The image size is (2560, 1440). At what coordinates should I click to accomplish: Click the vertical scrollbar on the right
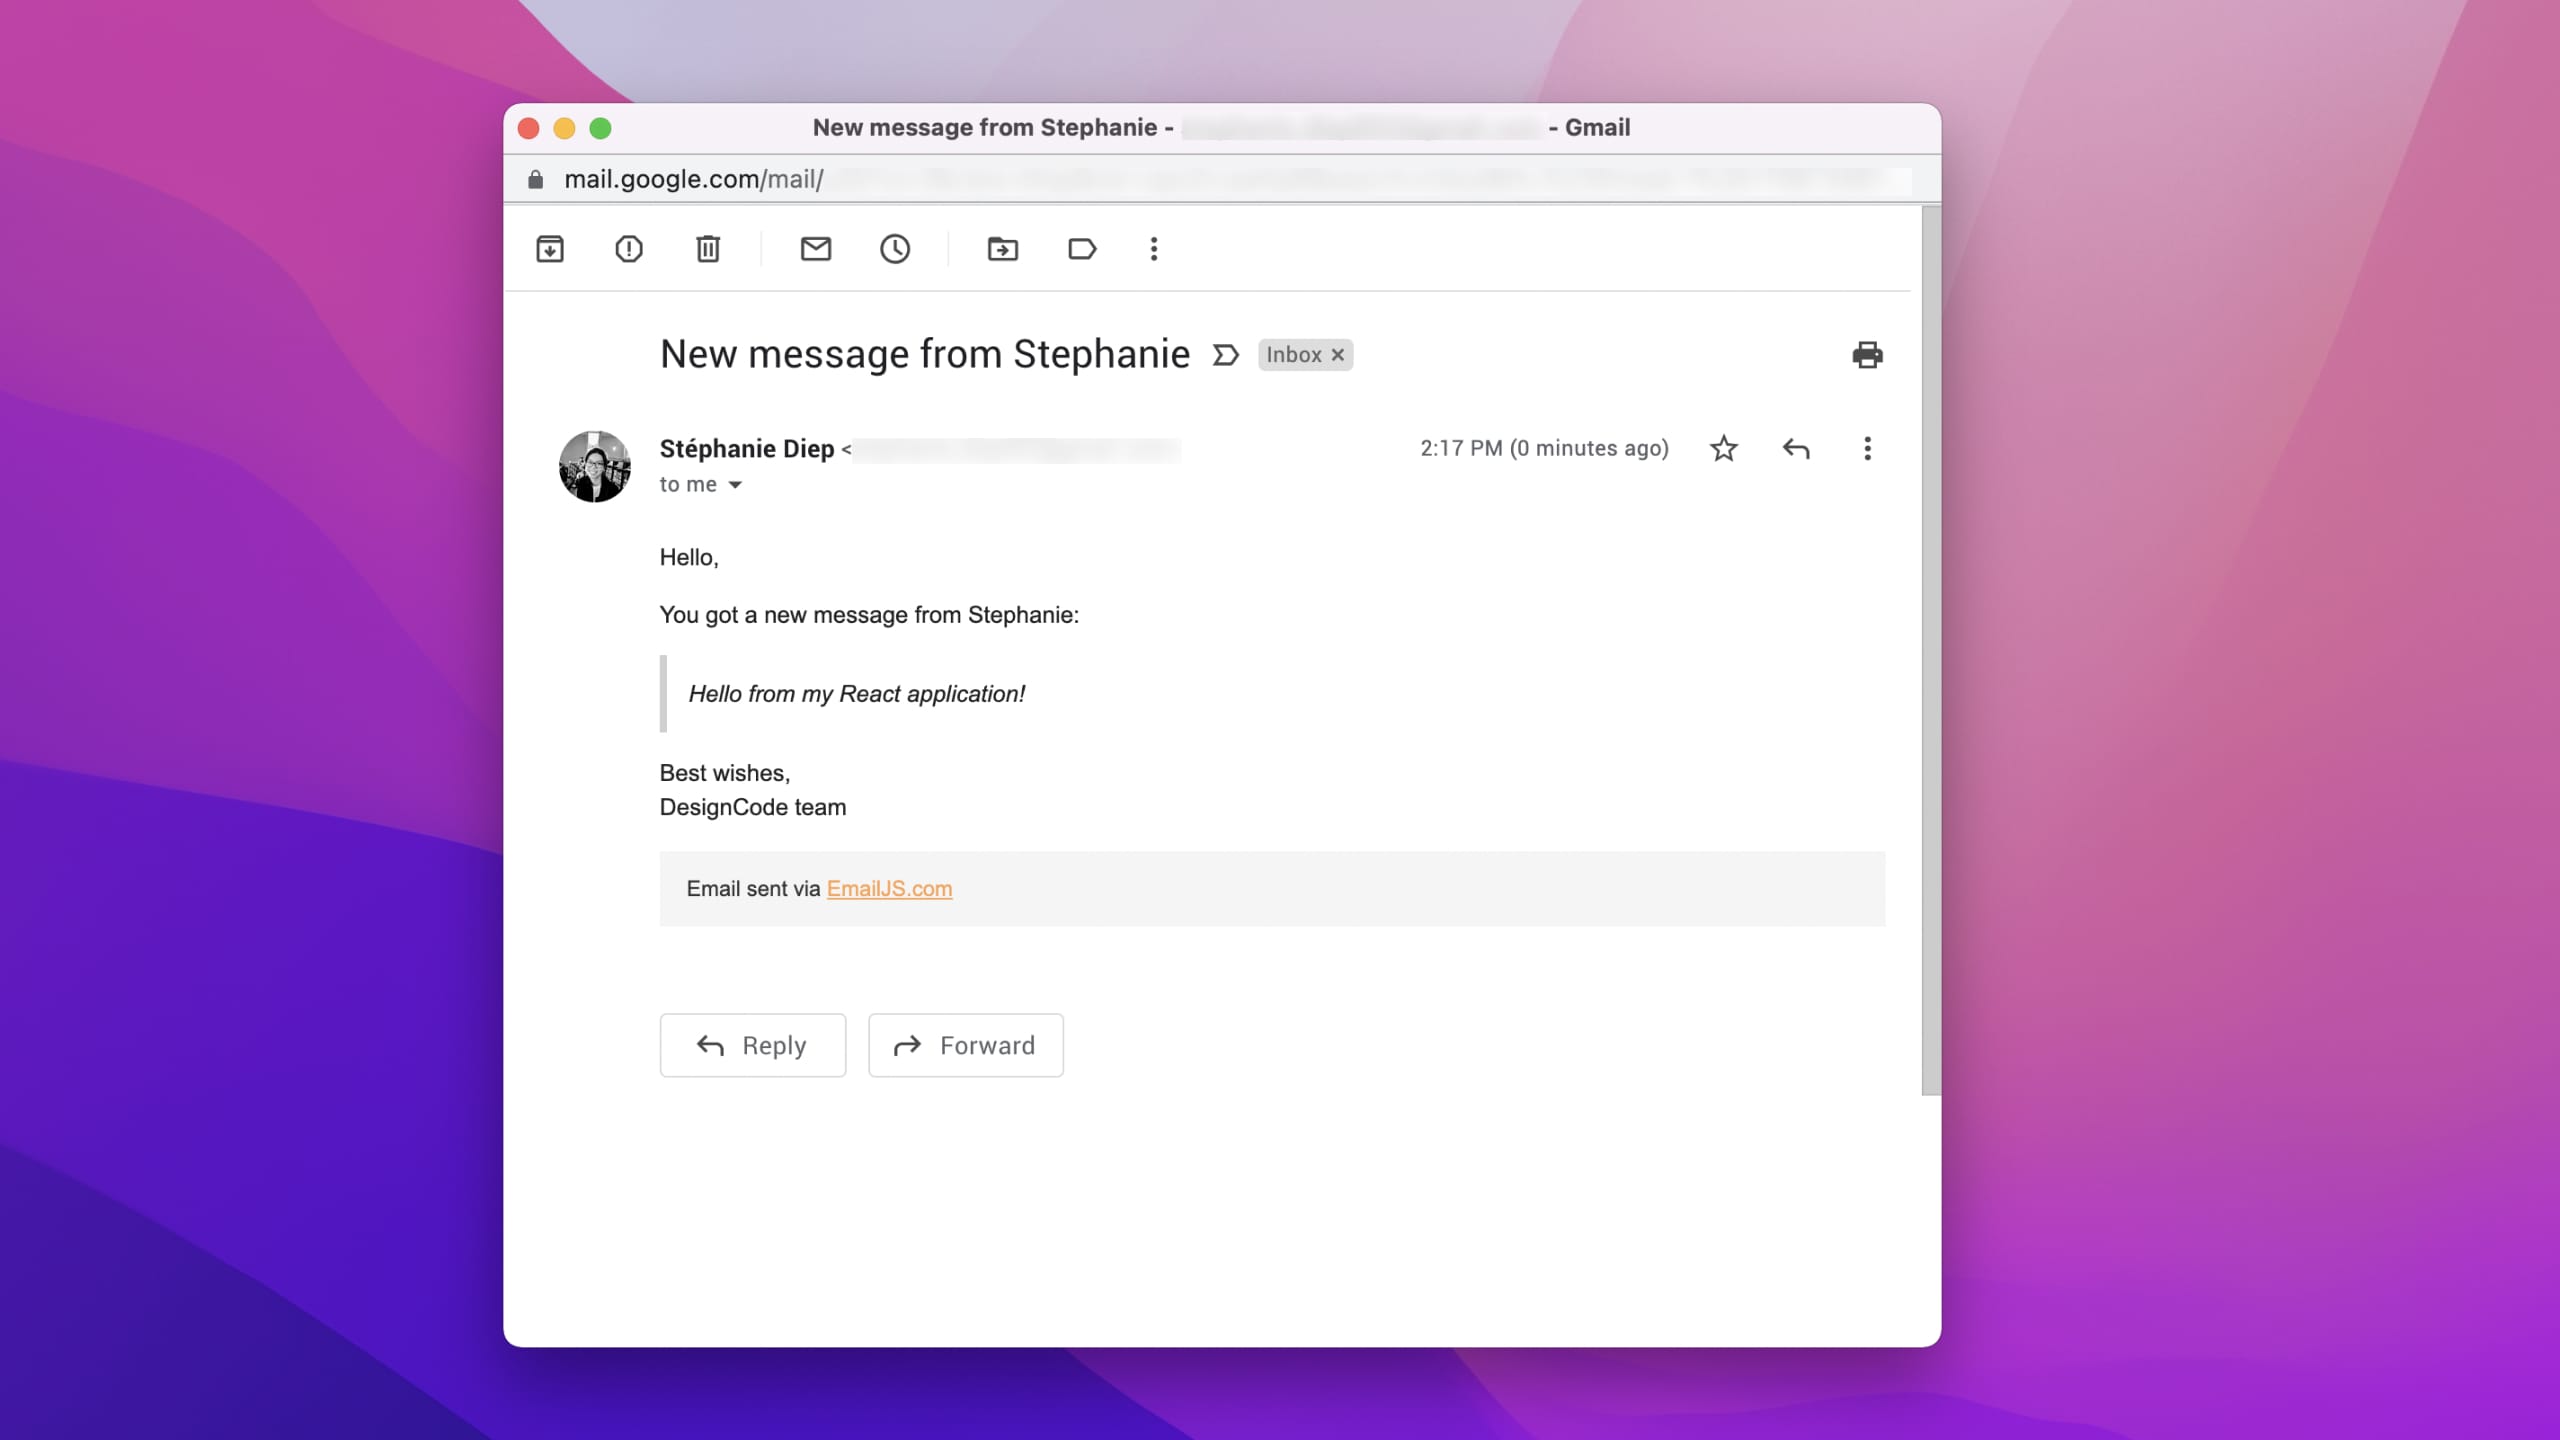1931,650
